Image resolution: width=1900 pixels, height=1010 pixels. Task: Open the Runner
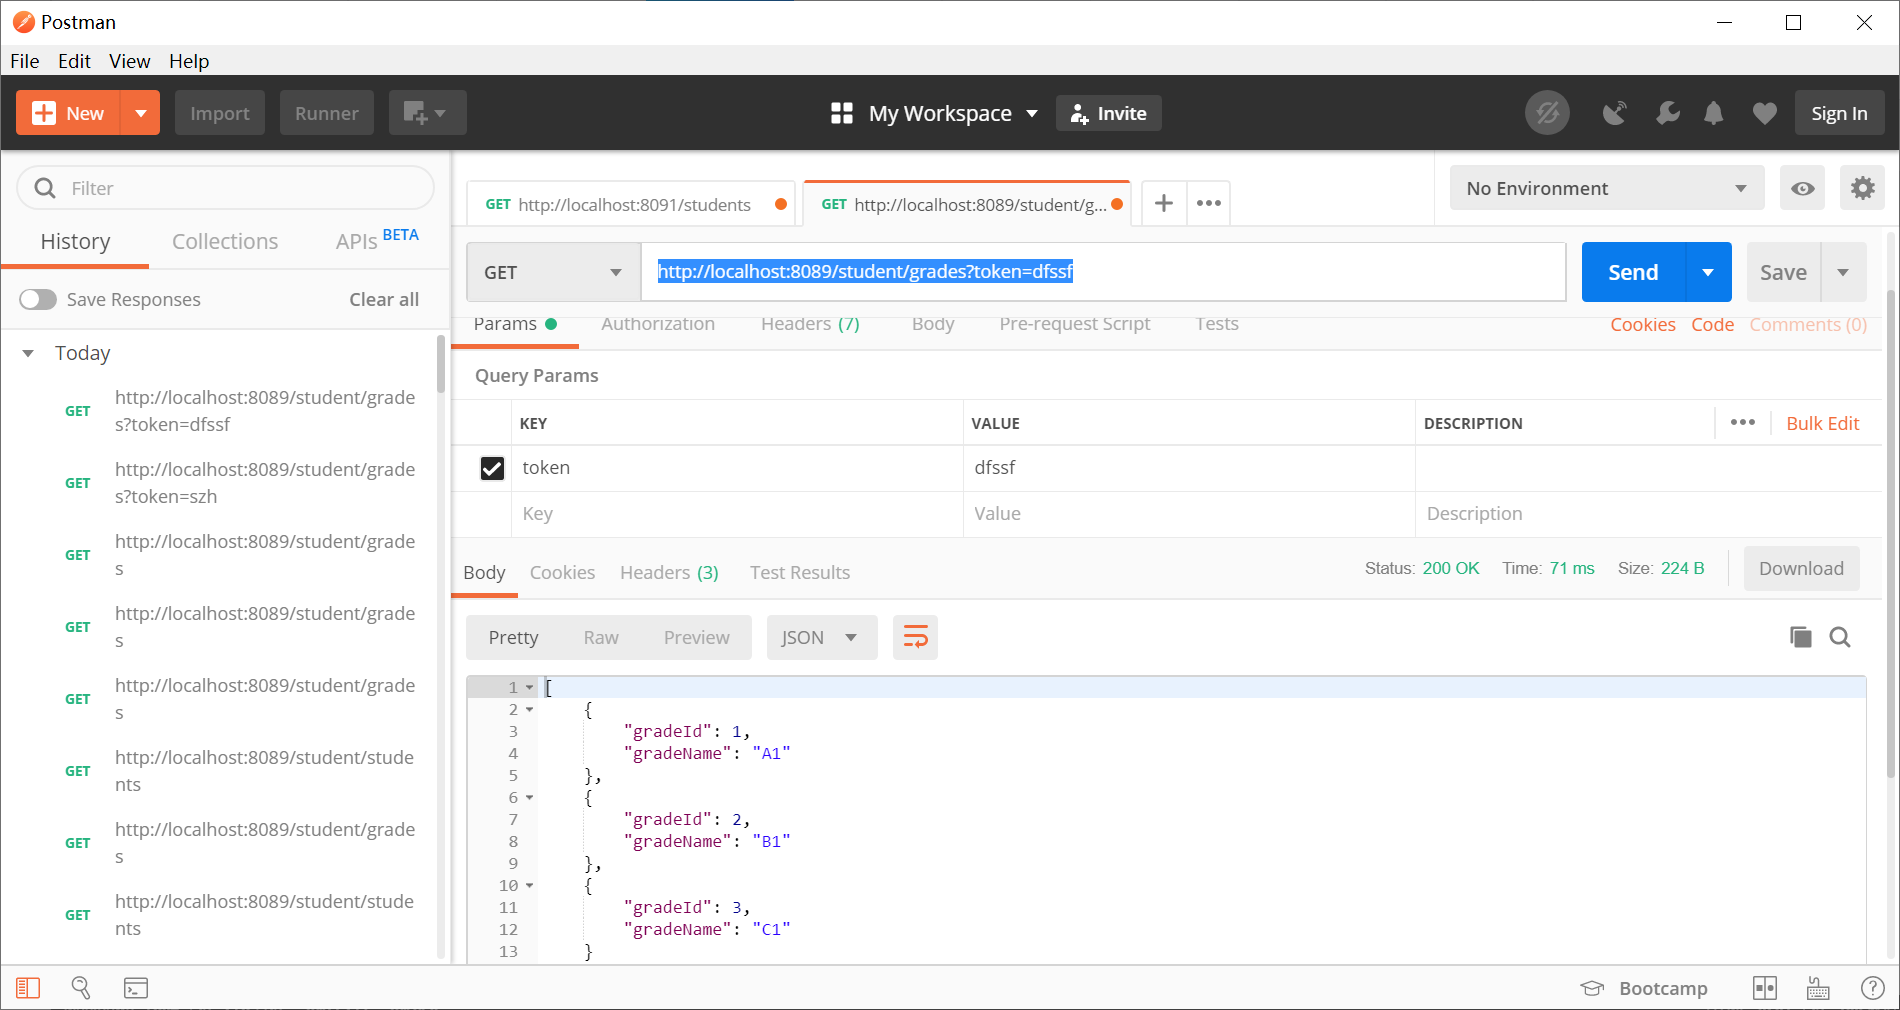(x=327, y=113)
